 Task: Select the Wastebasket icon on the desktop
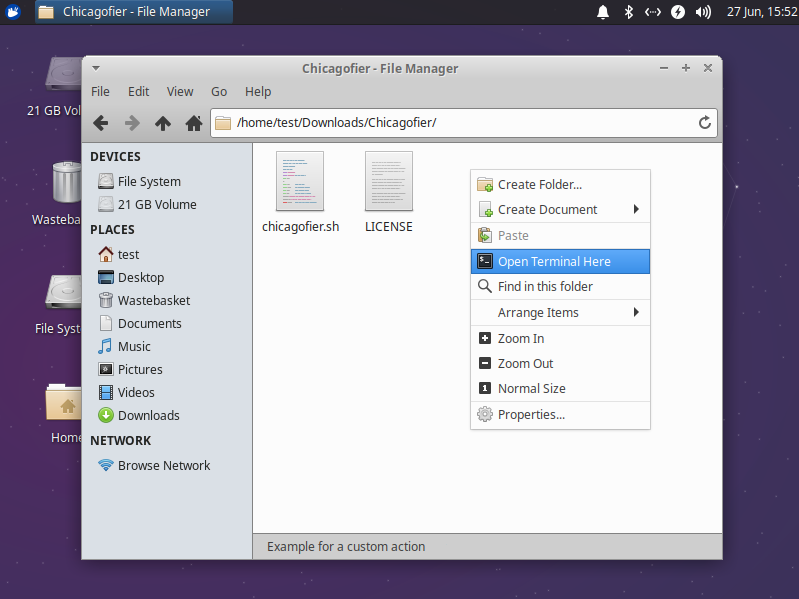point(65,181)
